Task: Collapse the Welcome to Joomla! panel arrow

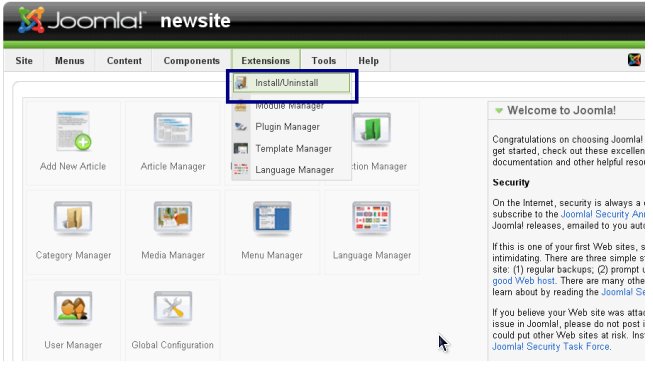Action: (x=498, y=111)
